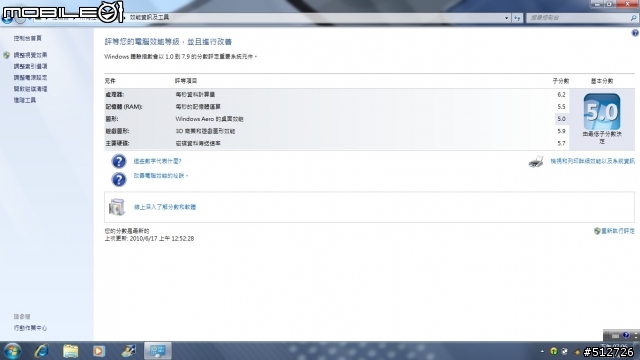Launch Internet Explorer from the taskbar
The height and width of the screenshot is (360, 640).
41,351
